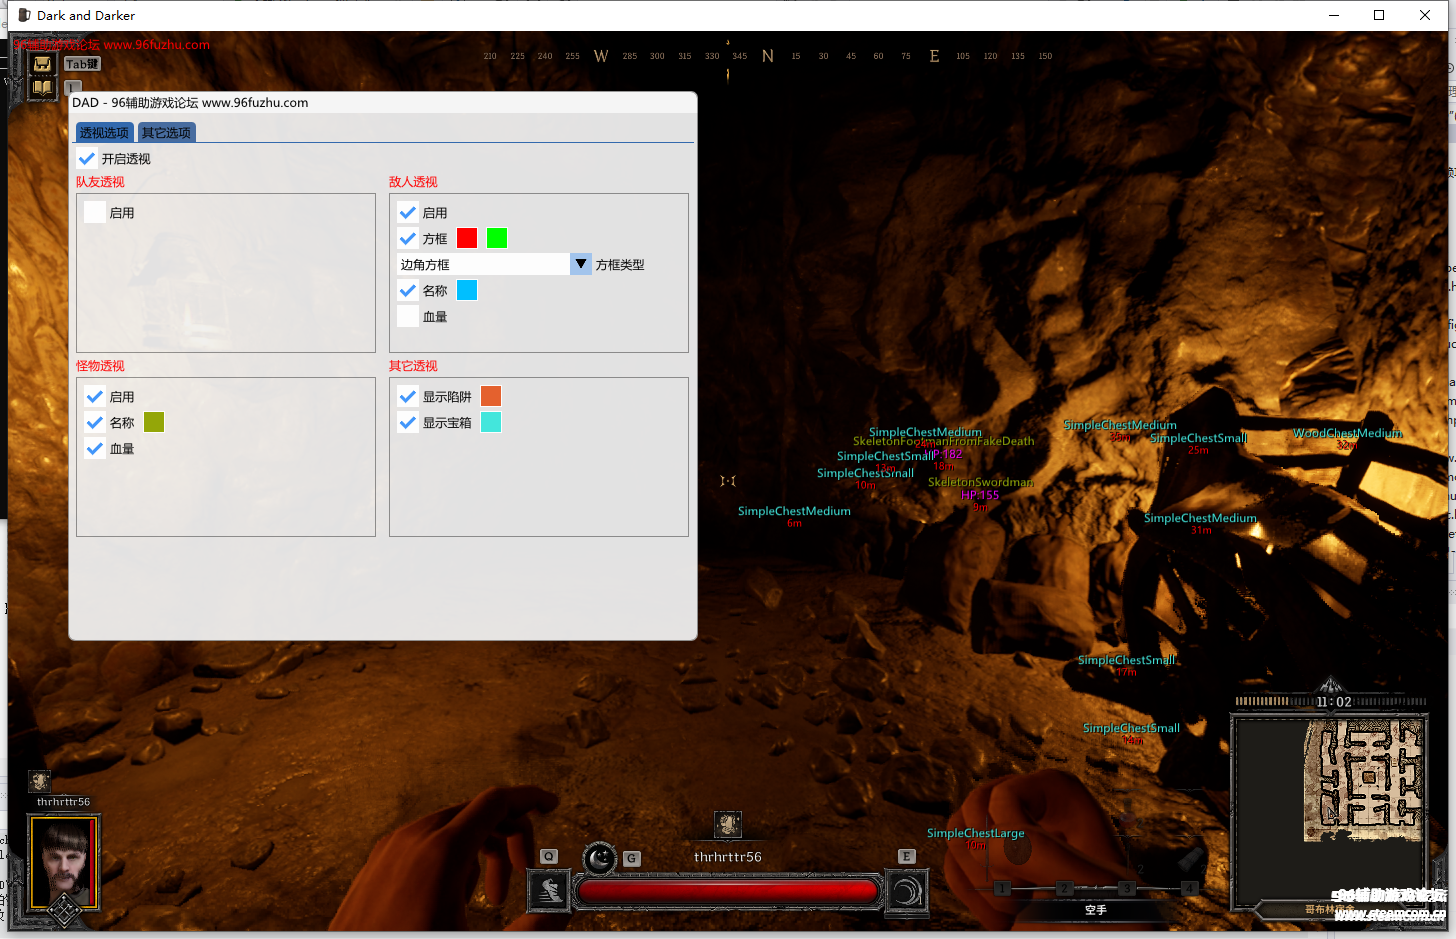Click the diamond emblem below the character portrait
The width and height of the screenshot is (1456, 939).
click(x=65, y=910)
